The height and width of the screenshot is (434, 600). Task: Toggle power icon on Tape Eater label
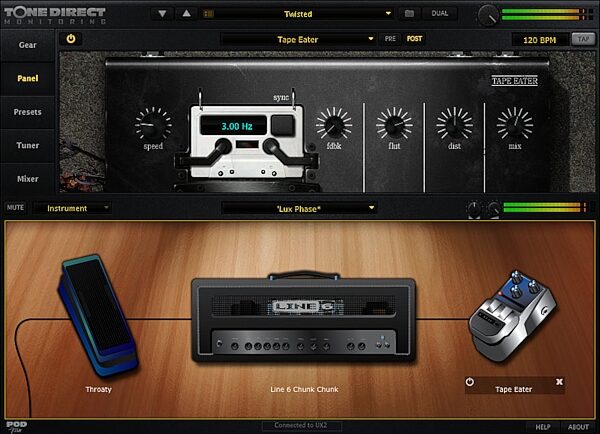pyautogui.click(x=470, y=382)
